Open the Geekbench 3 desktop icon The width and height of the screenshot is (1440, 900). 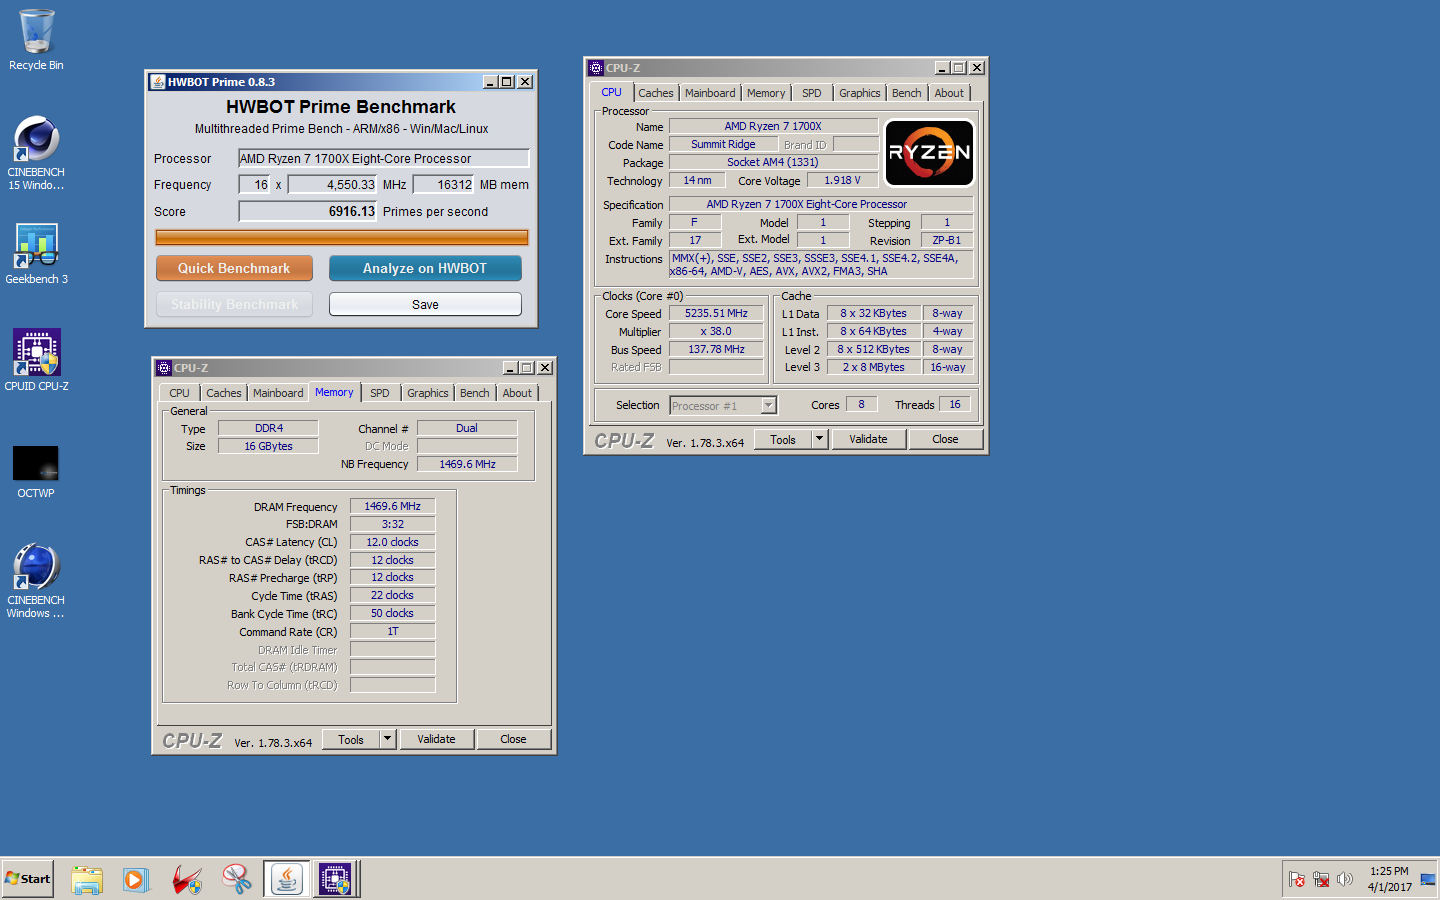36,254
